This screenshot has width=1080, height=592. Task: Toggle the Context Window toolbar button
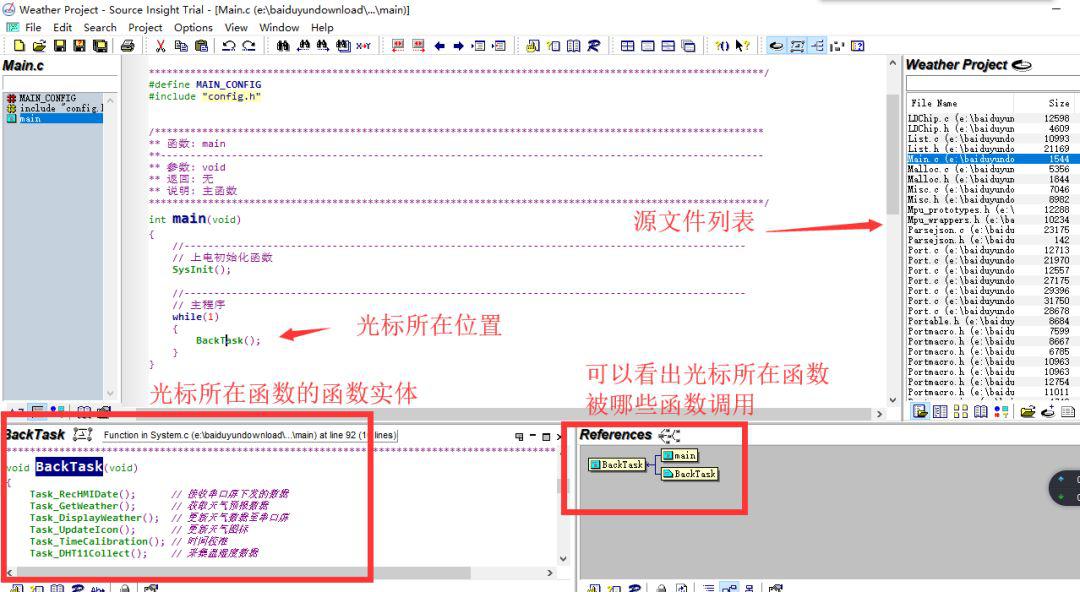pos(797,46)
